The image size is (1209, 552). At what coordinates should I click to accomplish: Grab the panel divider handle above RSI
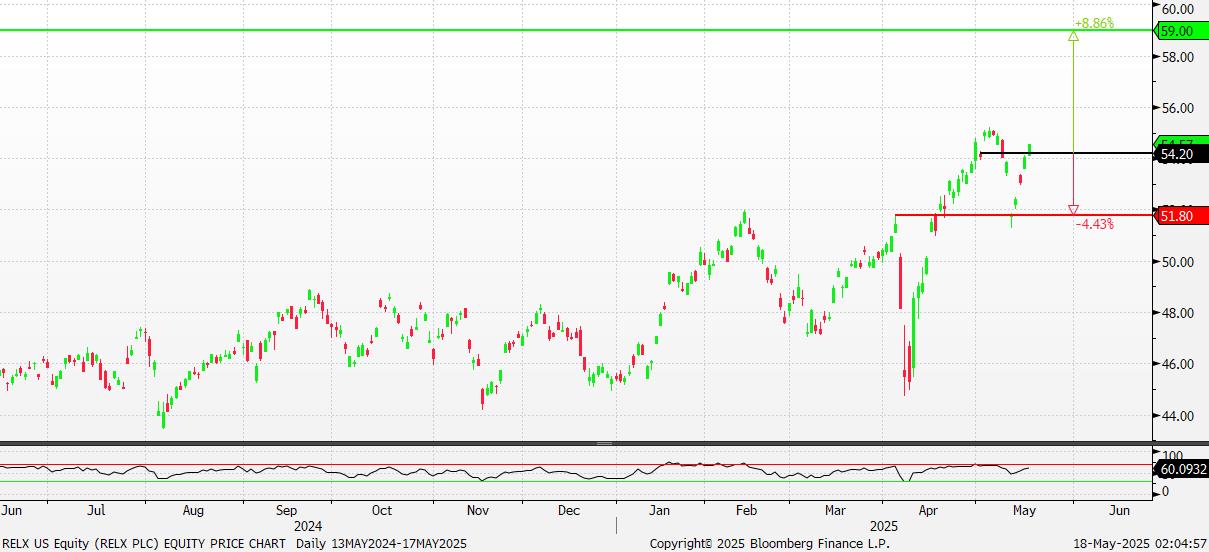coord(604,443)
